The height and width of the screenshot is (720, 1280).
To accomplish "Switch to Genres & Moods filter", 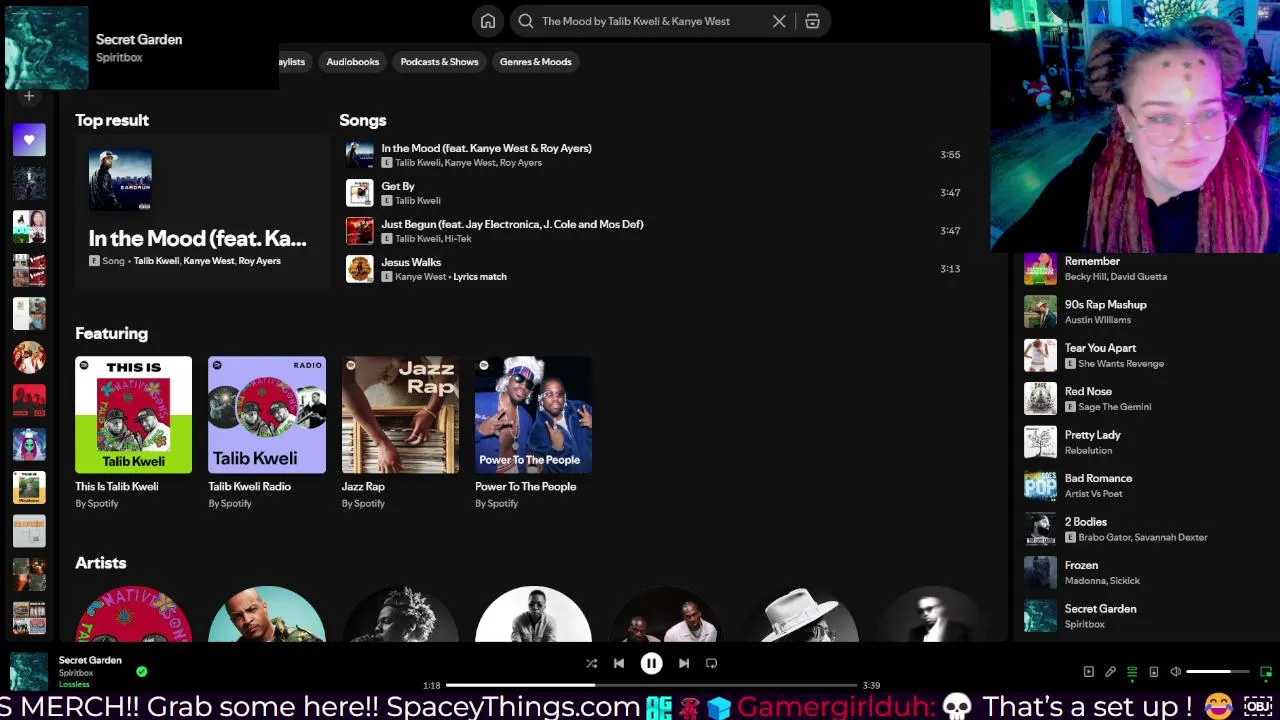I will tap(536, 62).
